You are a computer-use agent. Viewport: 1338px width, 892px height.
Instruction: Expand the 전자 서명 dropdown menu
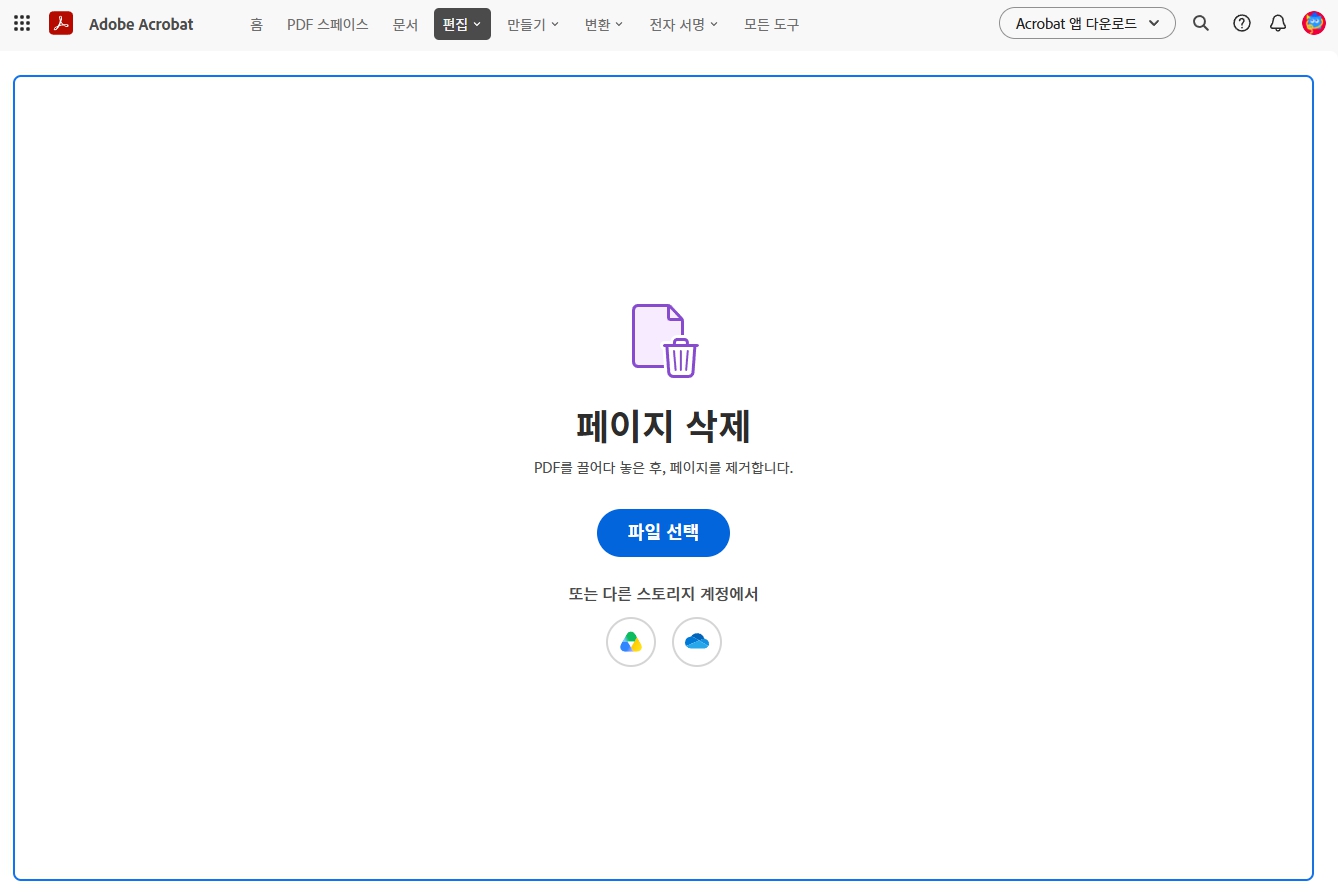pyautogui.click(x=684, y=24)
